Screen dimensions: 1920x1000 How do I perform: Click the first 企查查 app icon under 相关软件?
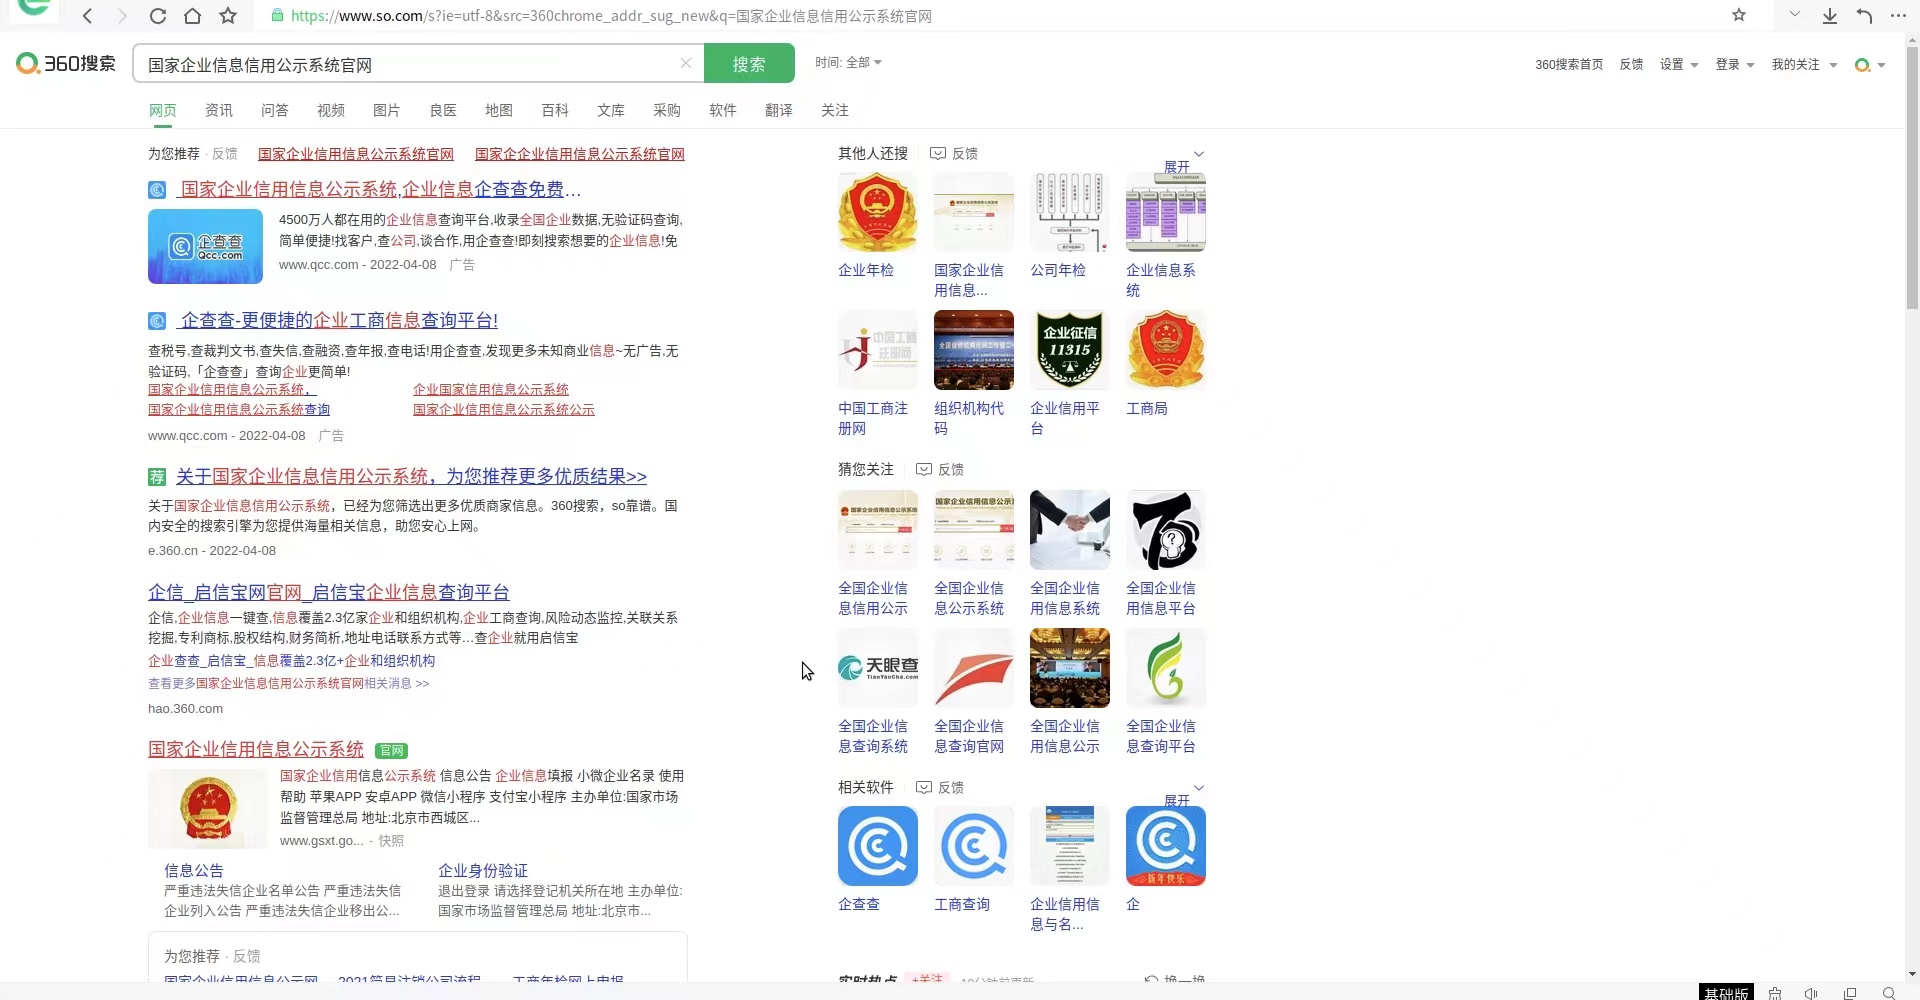coord(877,846)
